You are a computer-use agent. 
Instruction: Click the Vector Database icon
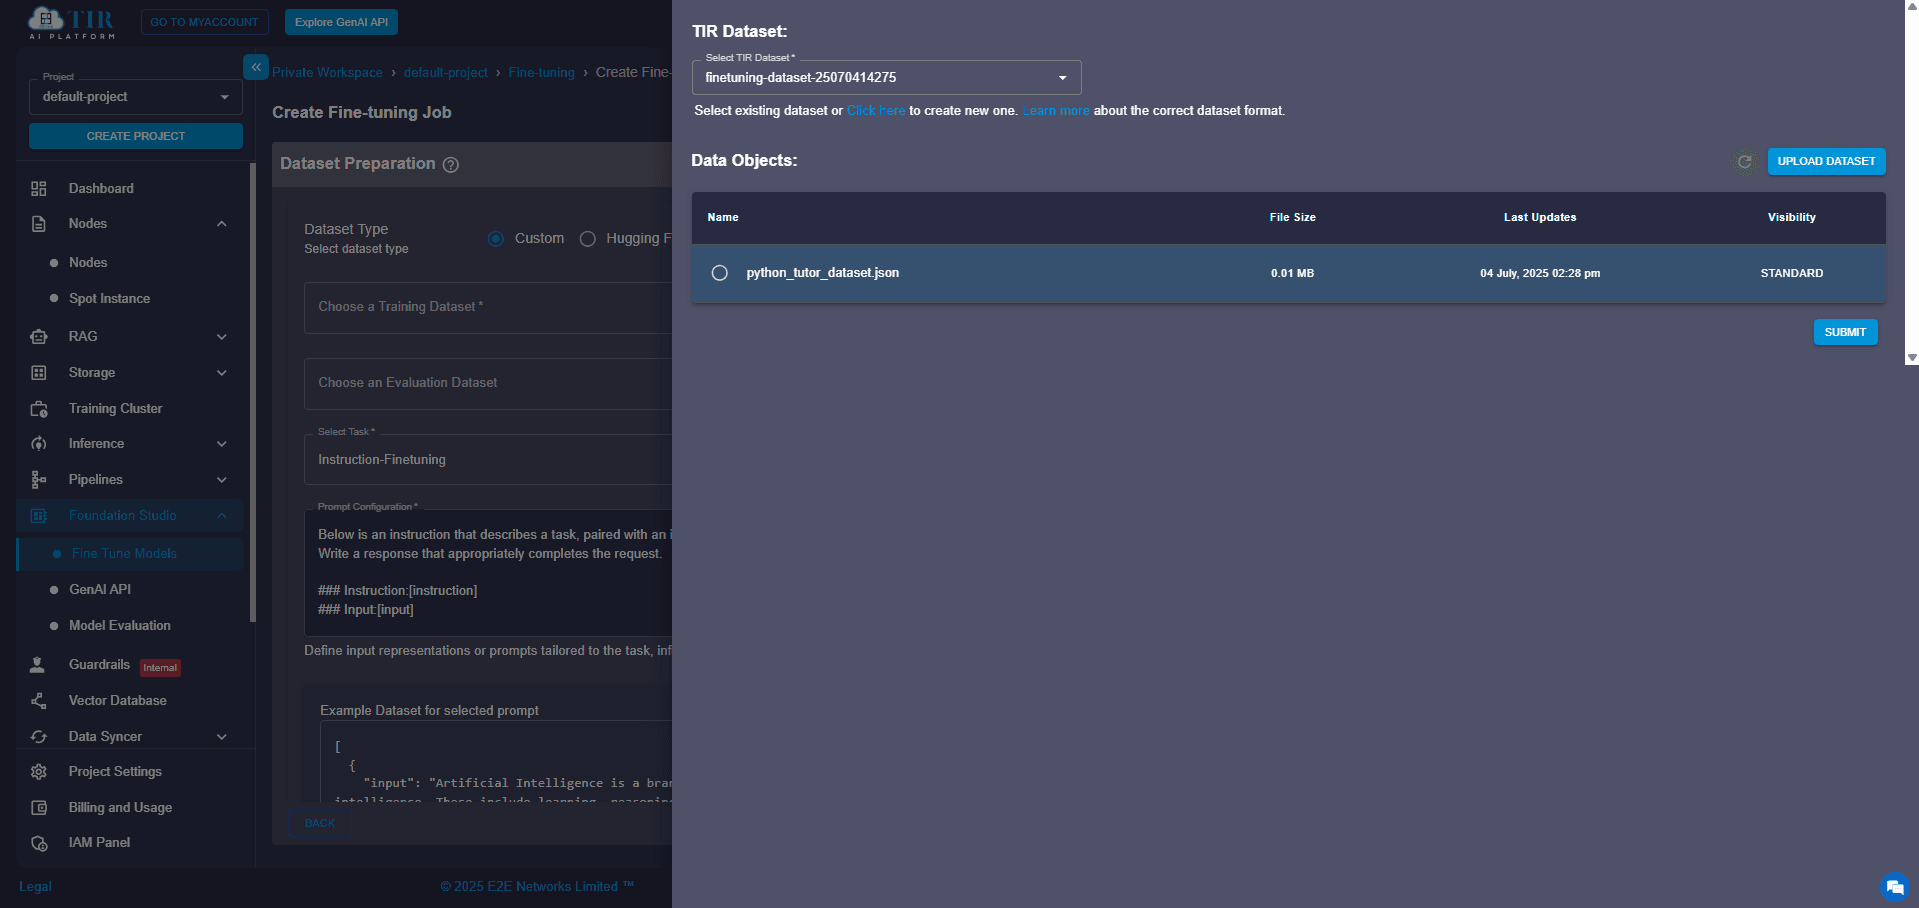(x=39, y=701)
